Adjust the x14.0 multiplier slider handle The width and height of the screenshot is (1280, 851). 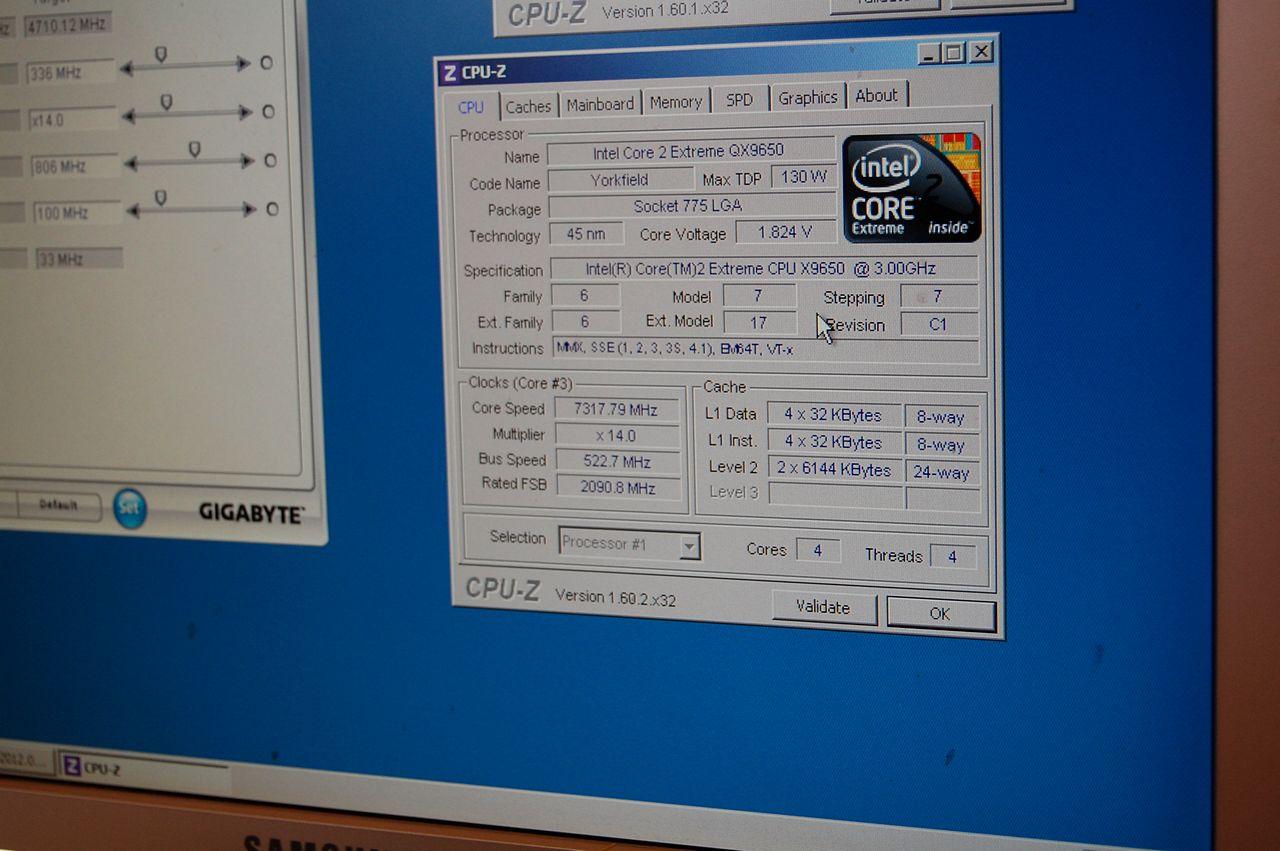(166, 103)
